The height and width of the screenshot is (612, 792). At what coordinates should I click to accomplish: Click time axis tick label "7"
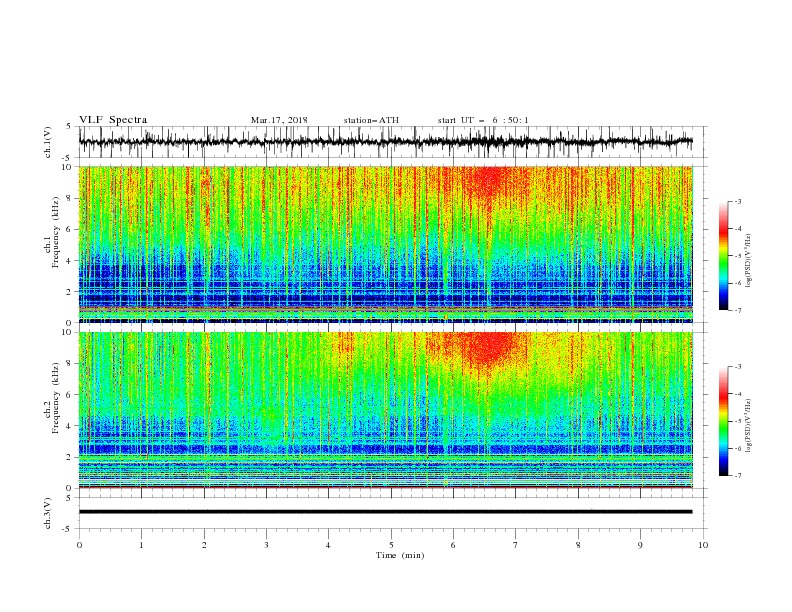point(516,545)
